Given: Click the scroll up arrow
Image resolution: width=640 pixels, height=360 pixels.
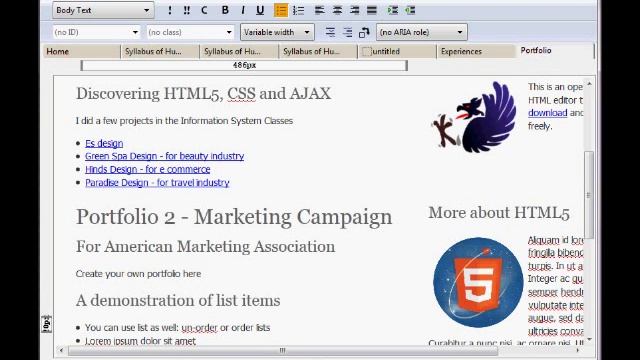Looking at the screenshot, I should coord(589,84).
